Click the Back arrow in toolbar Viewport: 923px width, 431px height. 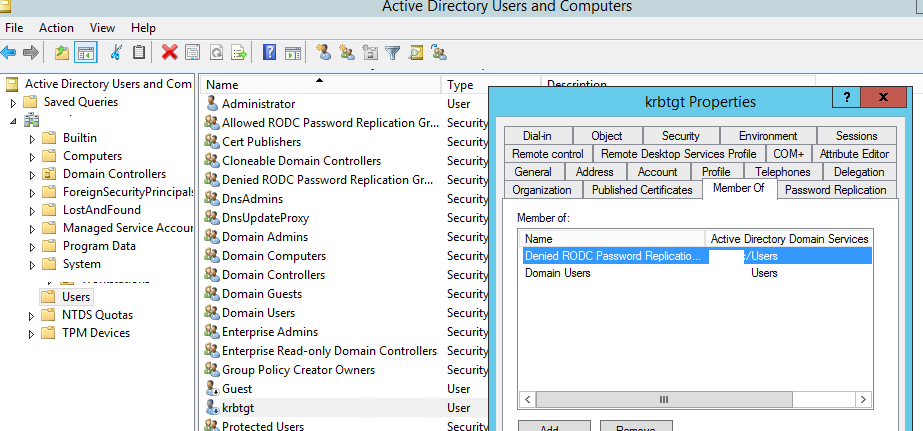point(10,52)
